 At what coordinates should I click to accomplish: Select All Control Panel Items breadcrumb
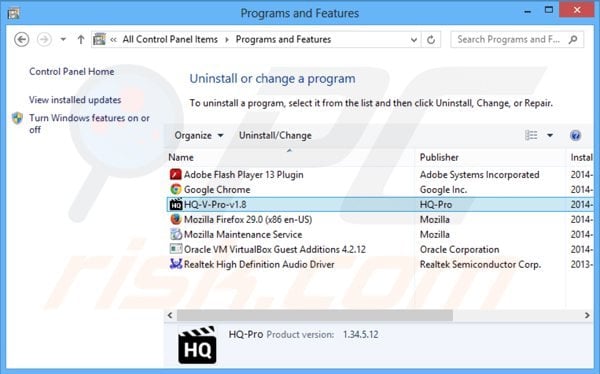click(170, 39)
